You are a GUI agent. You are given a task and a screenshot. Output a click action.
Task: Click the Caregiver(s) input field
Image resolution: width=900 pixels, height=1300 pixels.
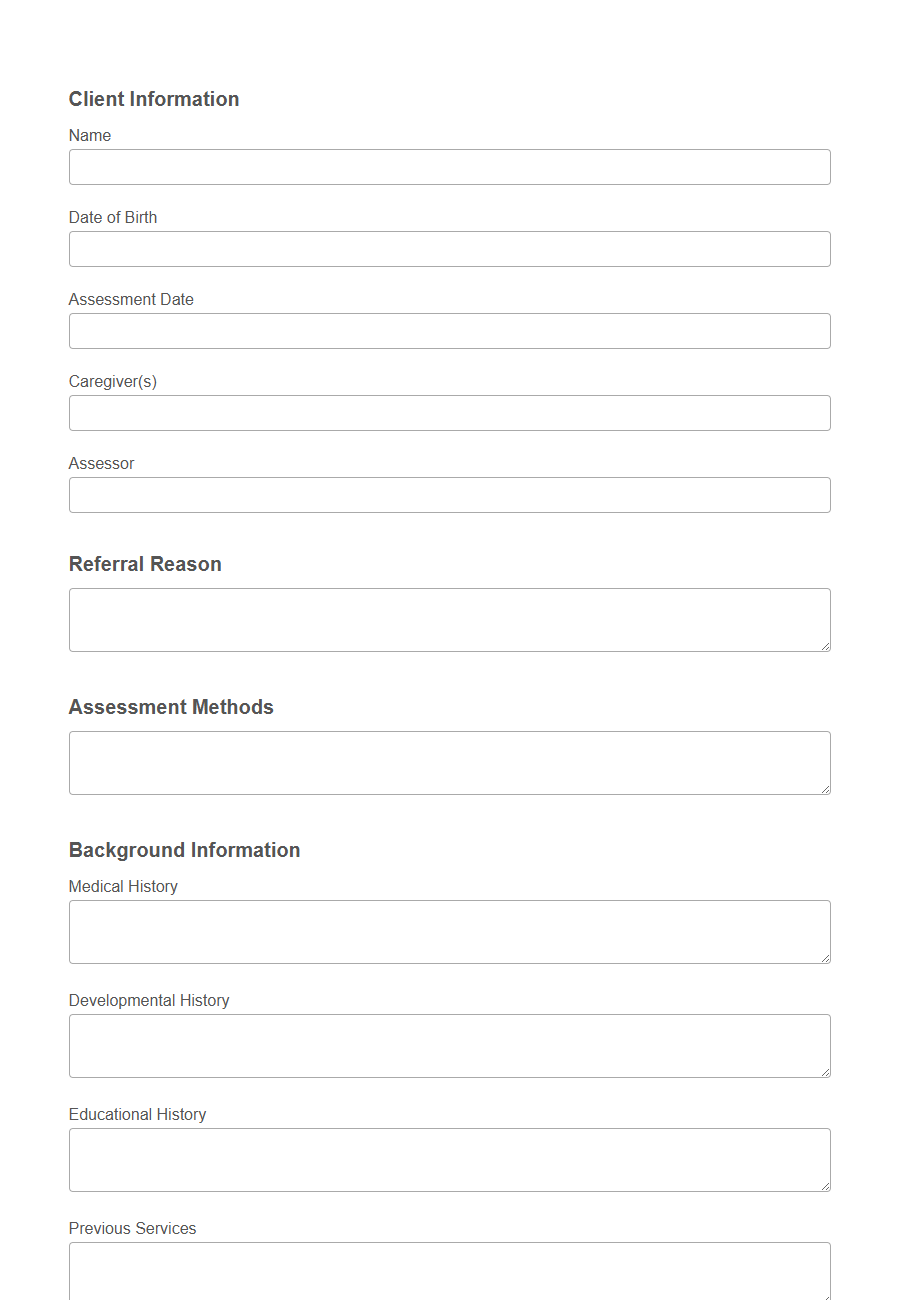449,412
